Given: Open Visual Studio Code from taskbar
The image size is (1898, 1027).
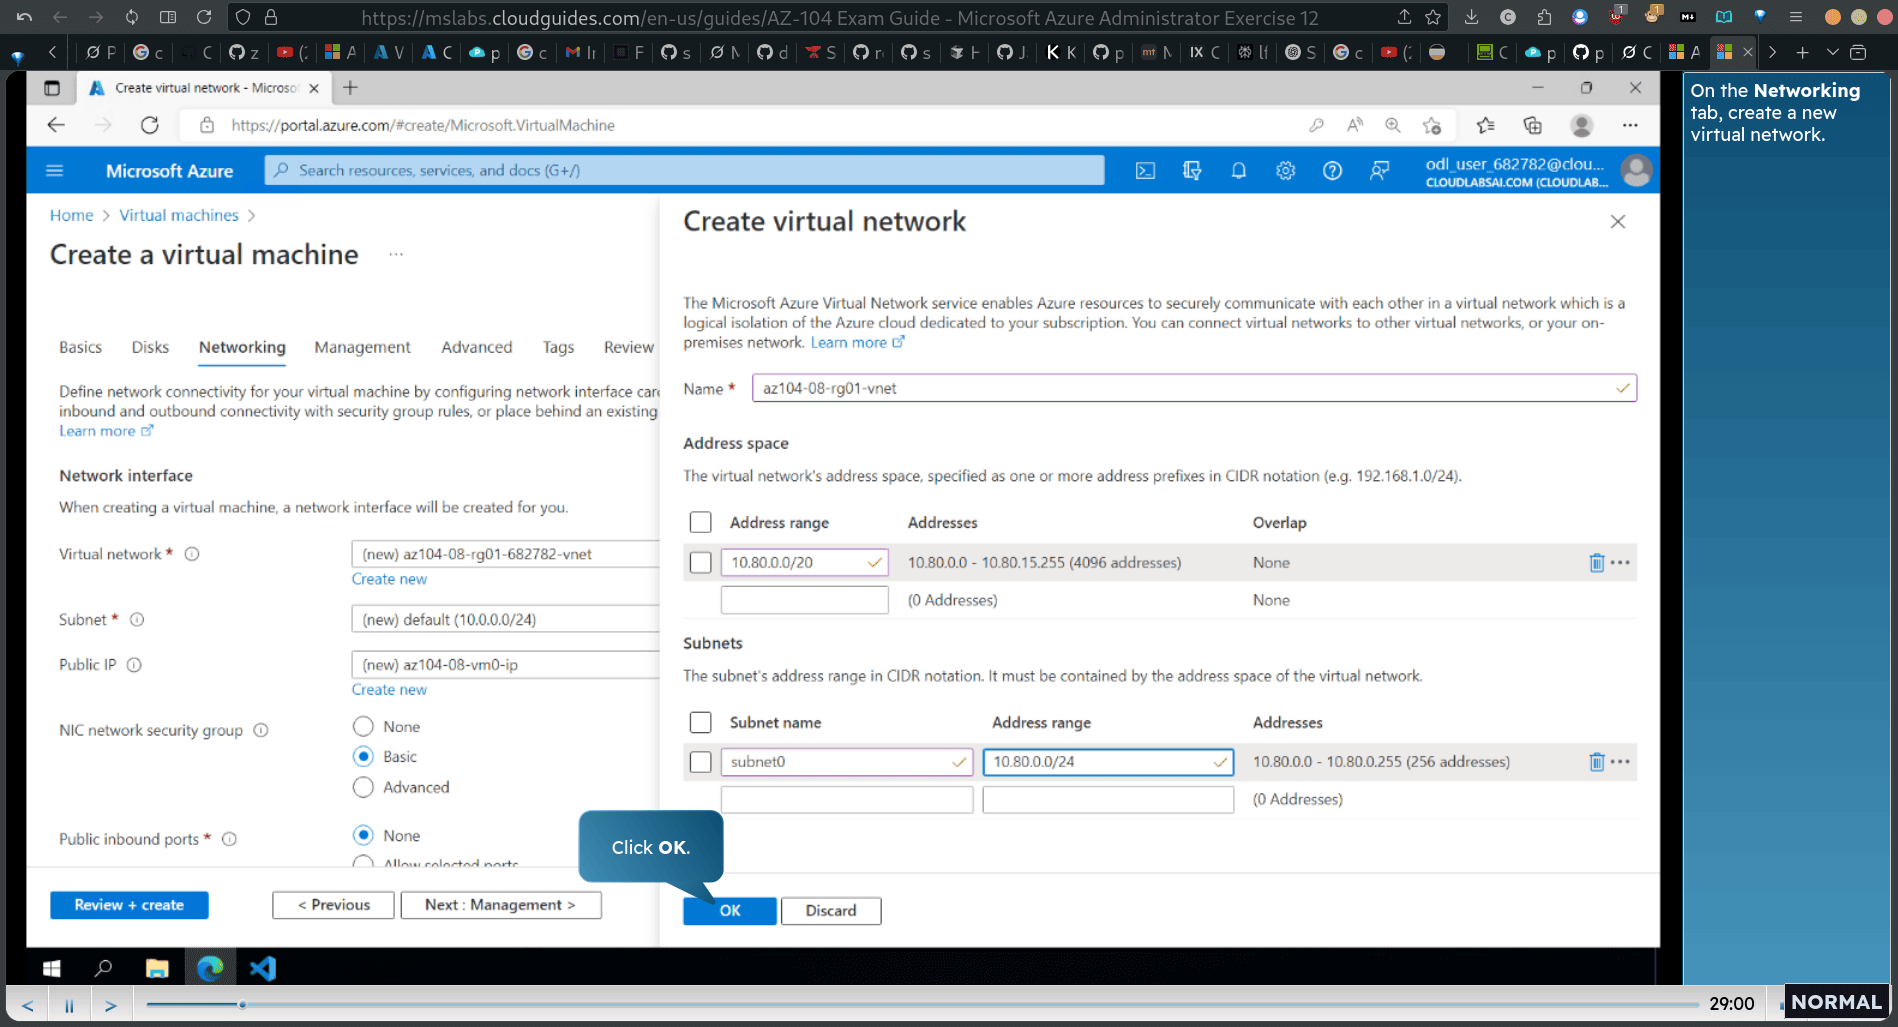Looking at the screenshot, I should pyautogui.click(x=263, y=968).
